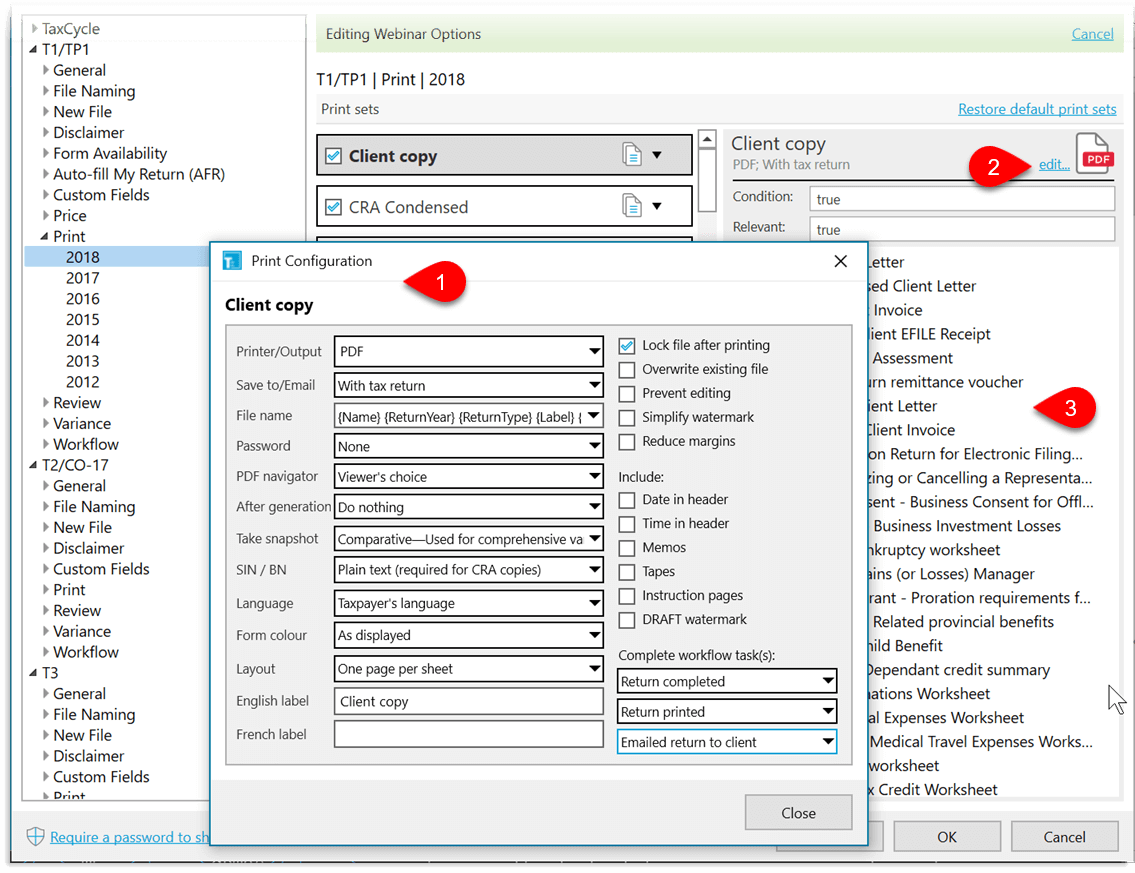This screenshot has width=1135, height=873.
Task: Open After generation dropdown
Action: 468,507
